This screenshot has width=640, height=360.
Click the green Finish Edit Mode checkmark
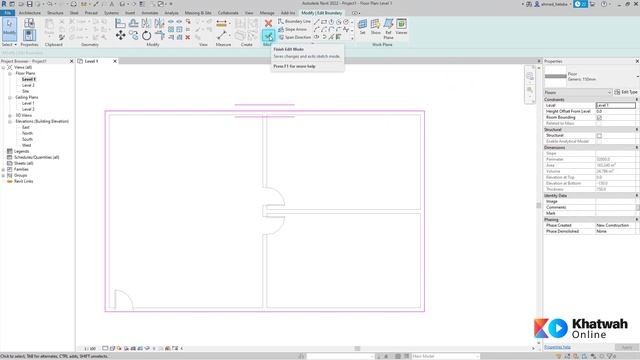[268, 36]
